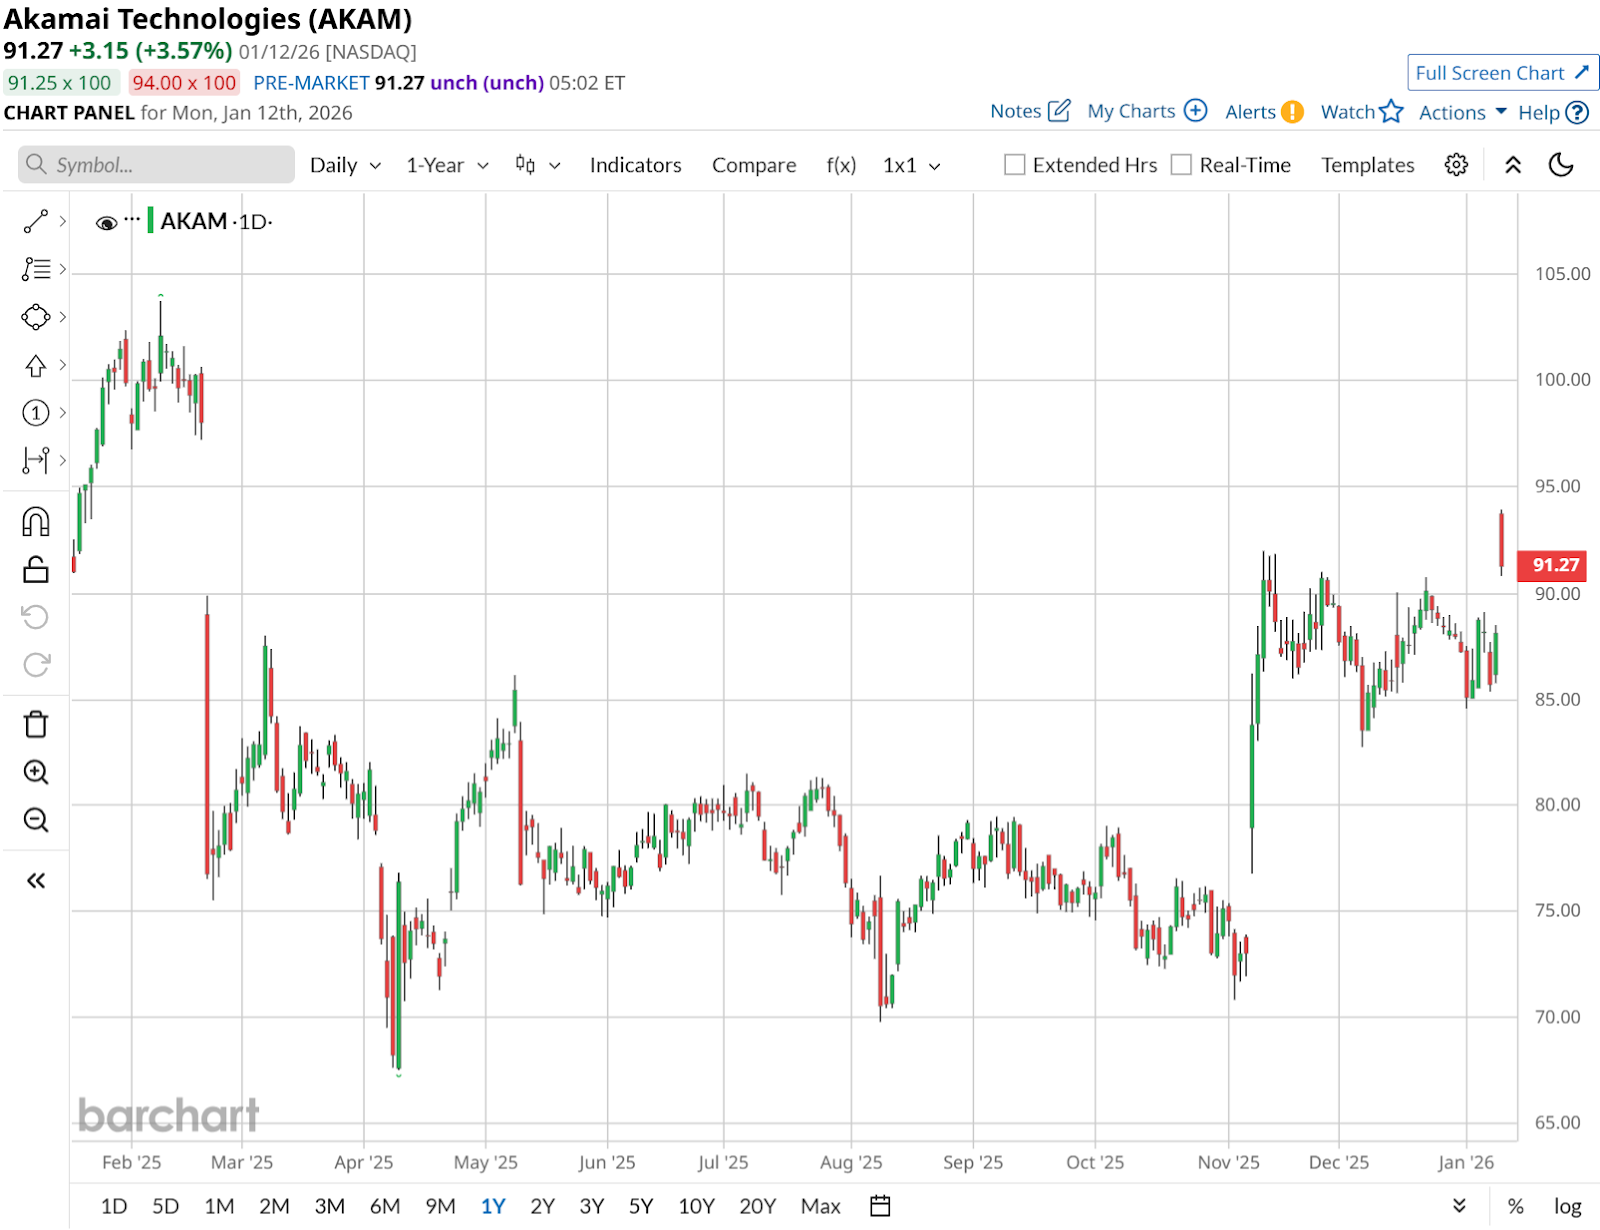Add to My Charts with the plus icon
The width and height of the screenshot is (1600, 1230).
pos(1196,111)
